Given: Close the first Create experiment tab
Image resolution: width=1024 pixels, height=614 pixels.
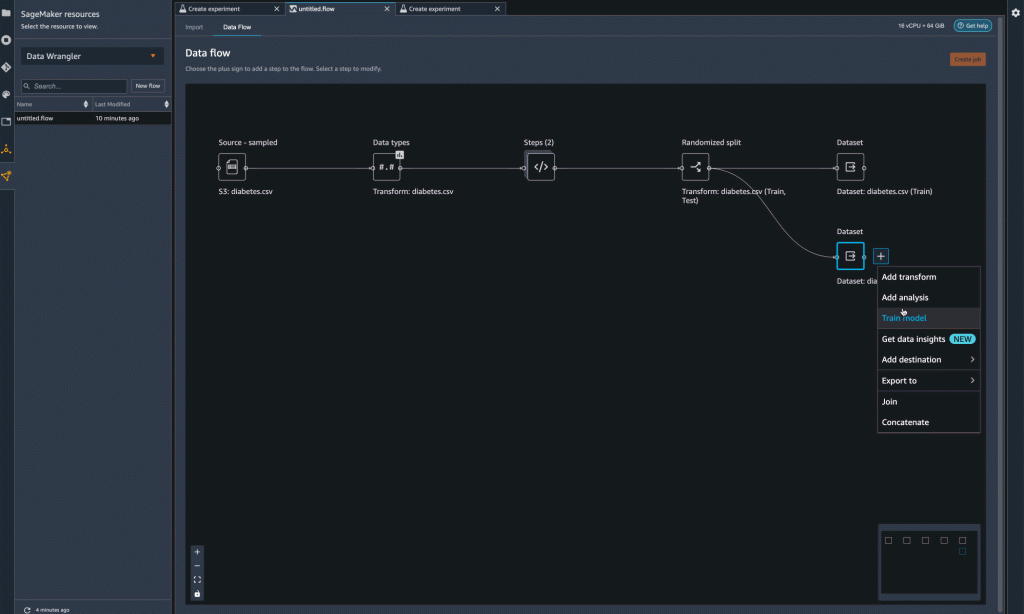Looking at the screenshot, I should [x=276, y=8].
